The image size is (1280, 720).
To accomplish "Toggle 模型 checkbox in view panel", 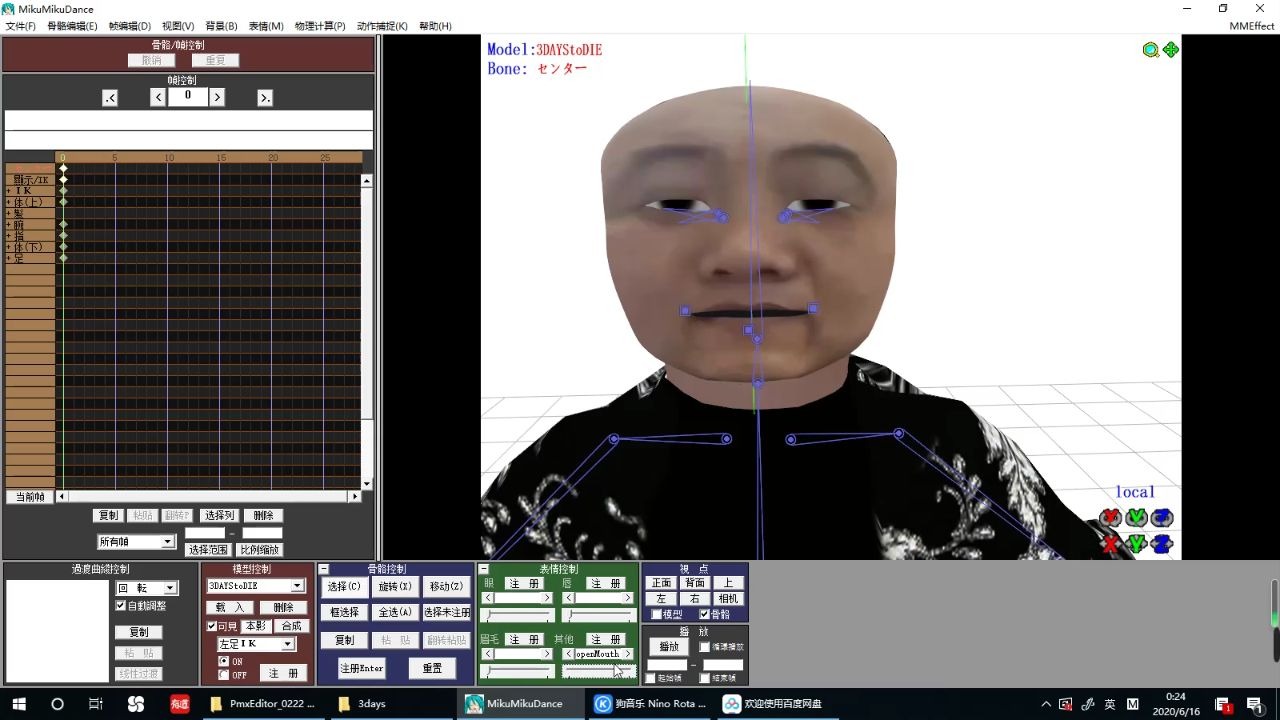I will [x=656, y=614].
